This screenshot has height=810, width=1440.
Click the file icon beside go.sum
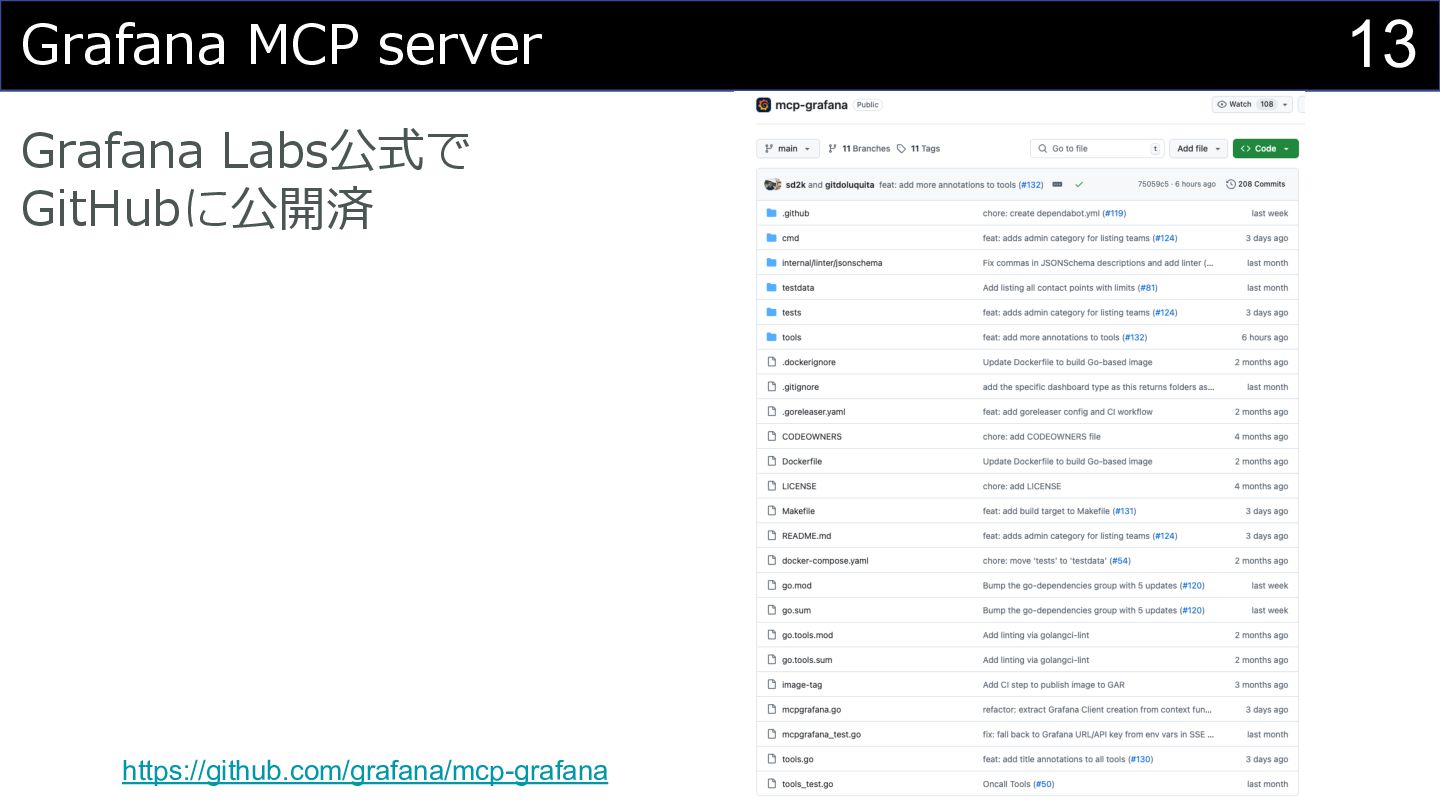coord(771,610)
